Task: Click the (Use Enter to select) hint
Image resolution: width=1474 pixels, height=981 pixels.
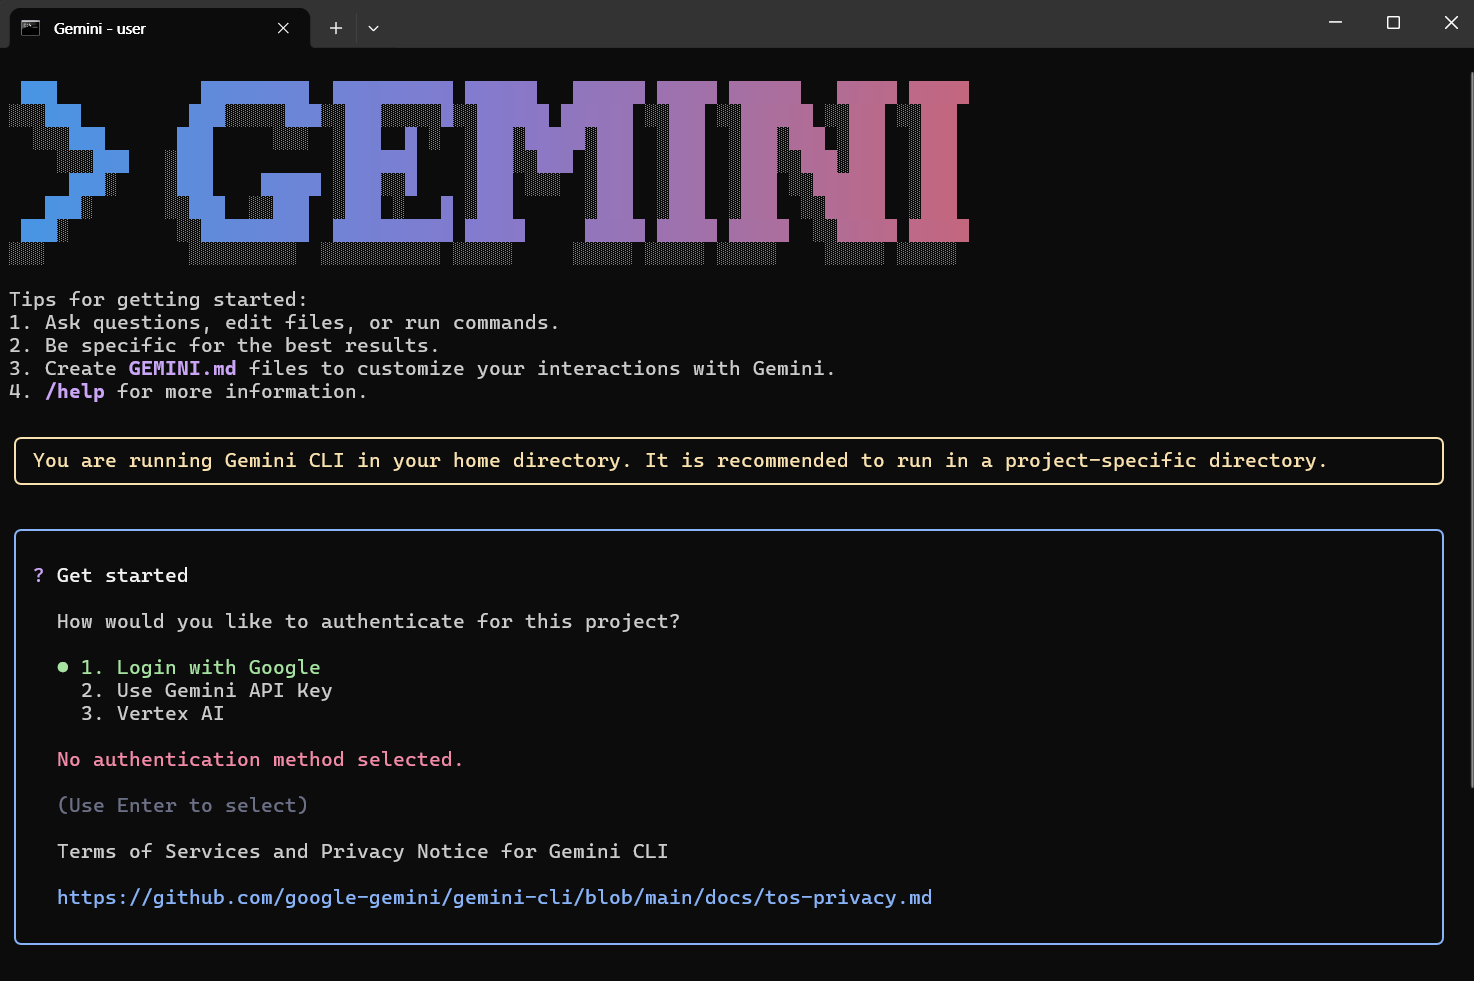Action: pos(183,805)
